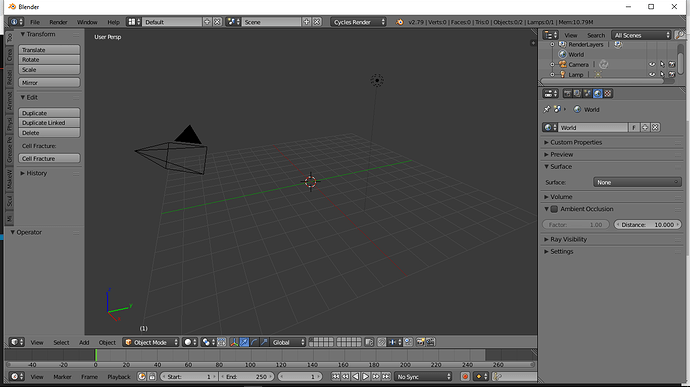This screenshot has width=690, height=387.
Task: Toggle the preview range lock icon
Action: tap(152, 376)
